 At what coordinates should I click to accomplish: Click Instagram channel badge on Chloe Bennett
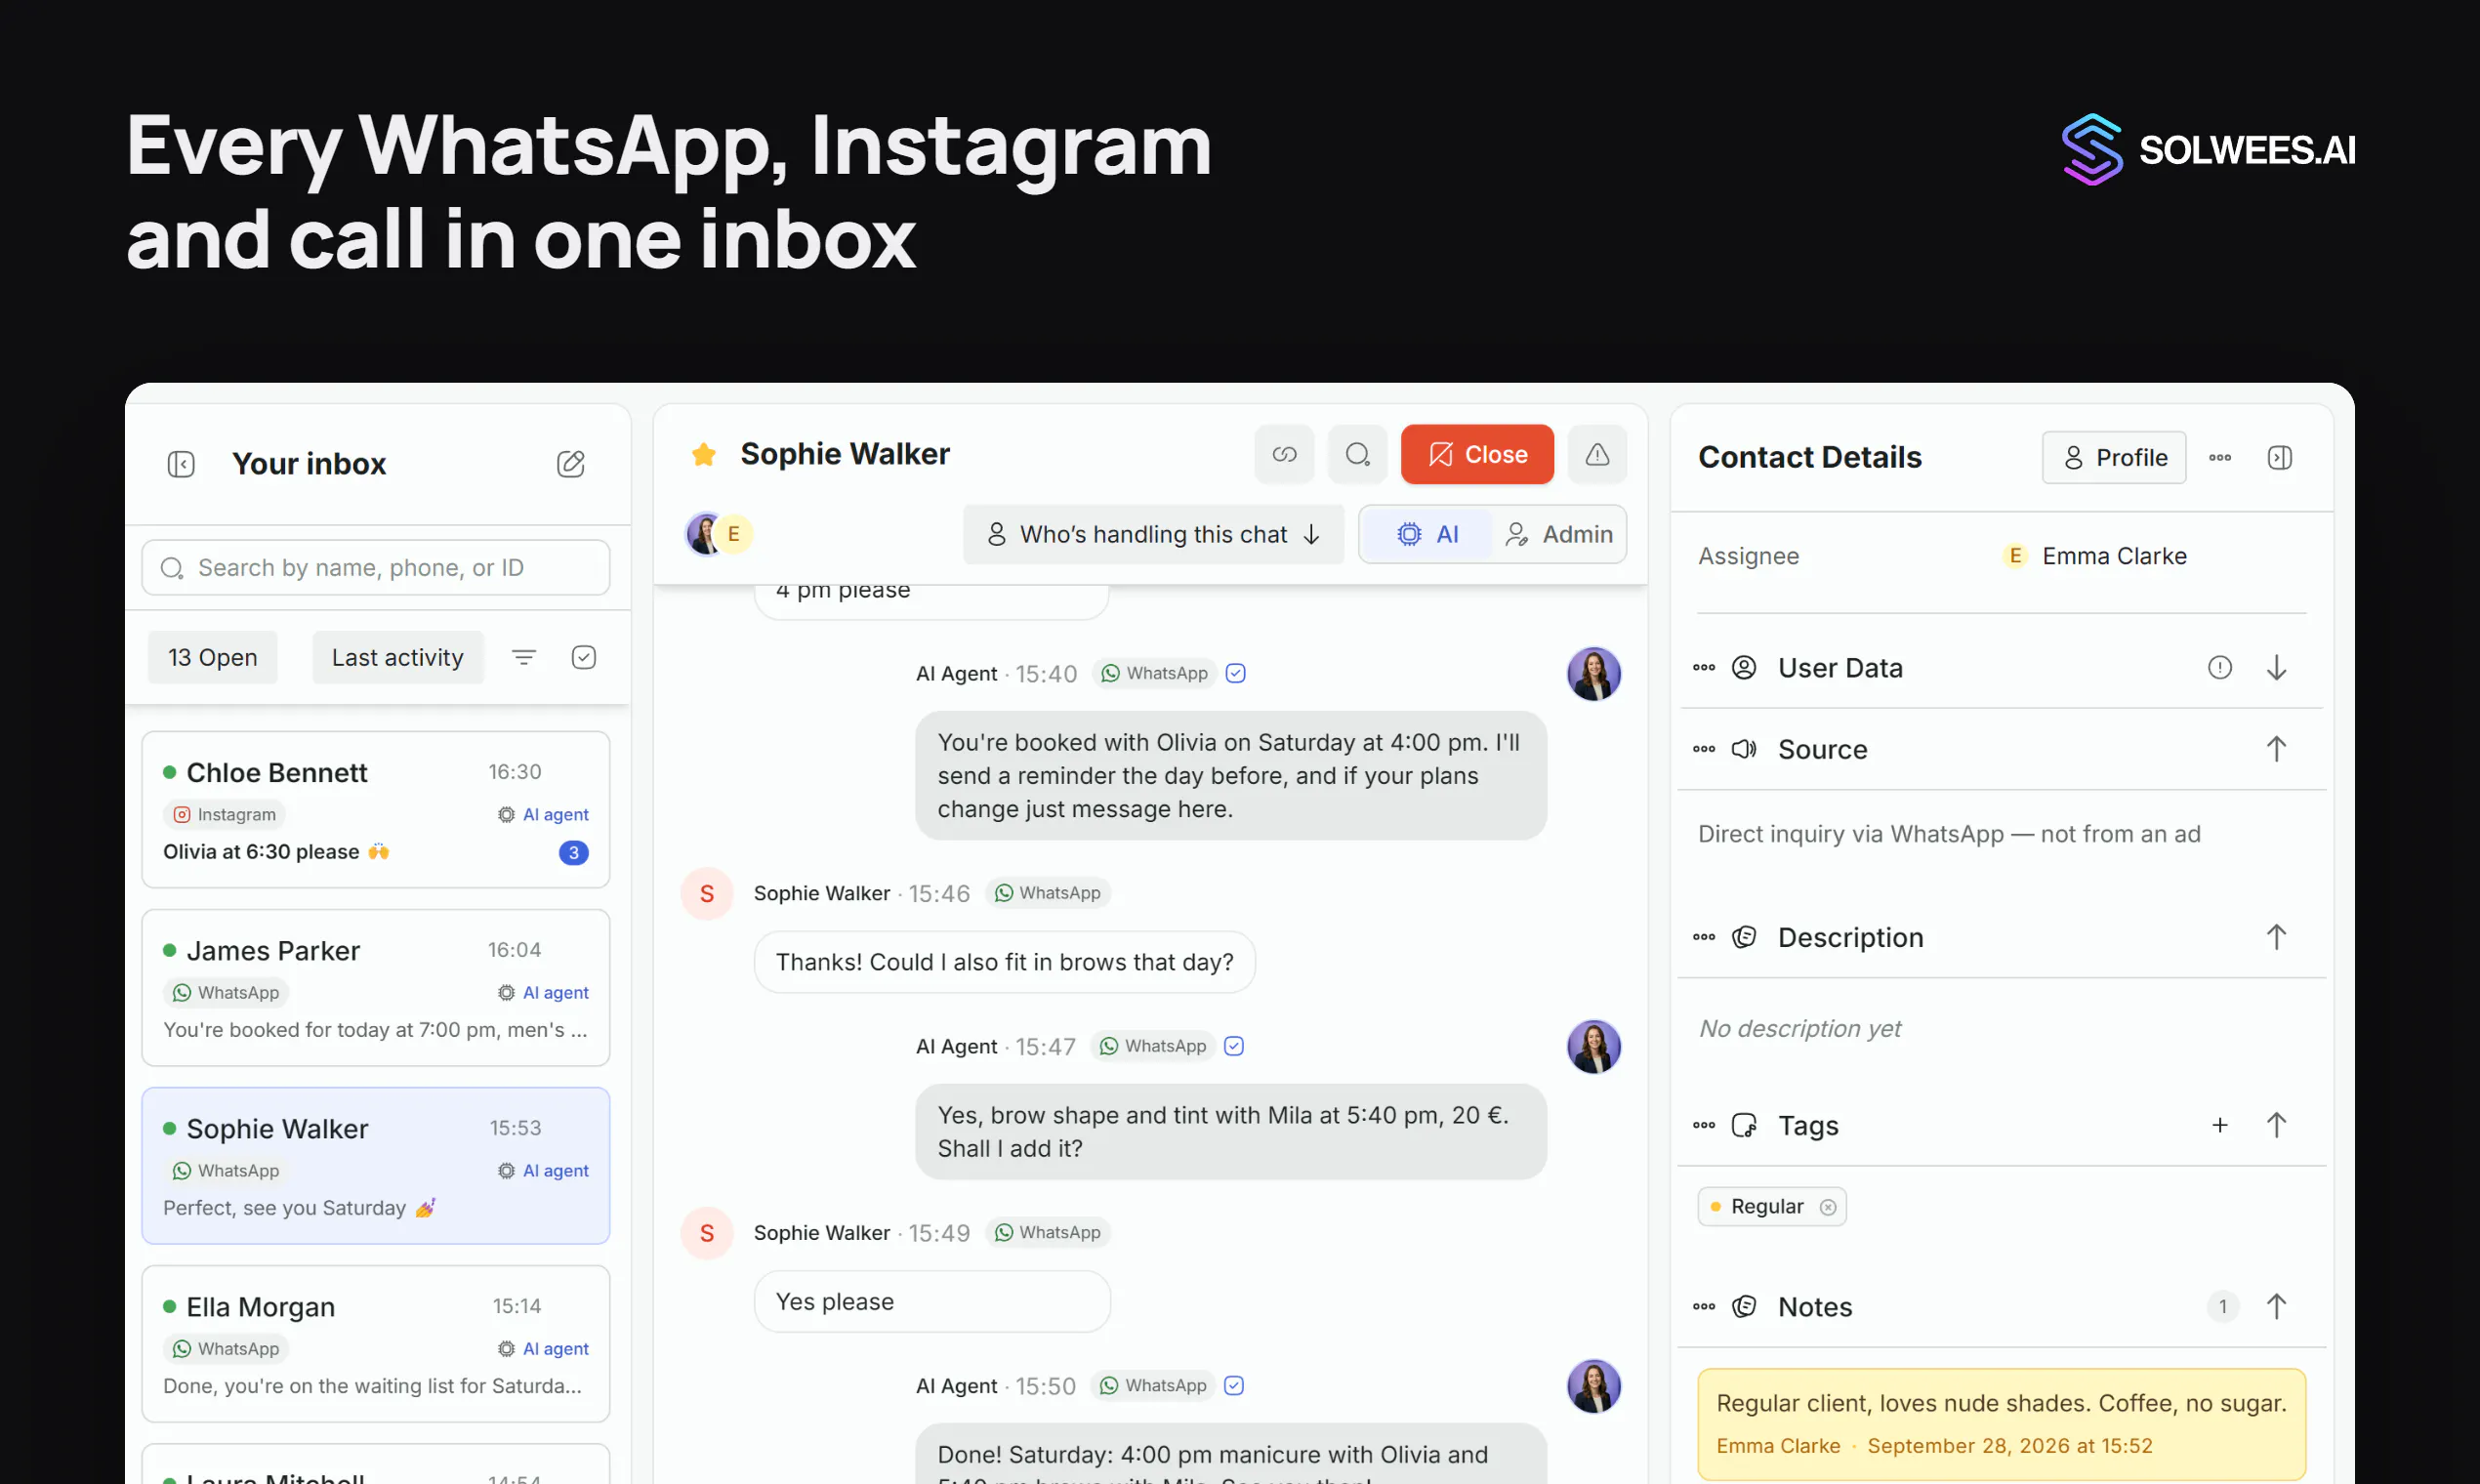225,815
